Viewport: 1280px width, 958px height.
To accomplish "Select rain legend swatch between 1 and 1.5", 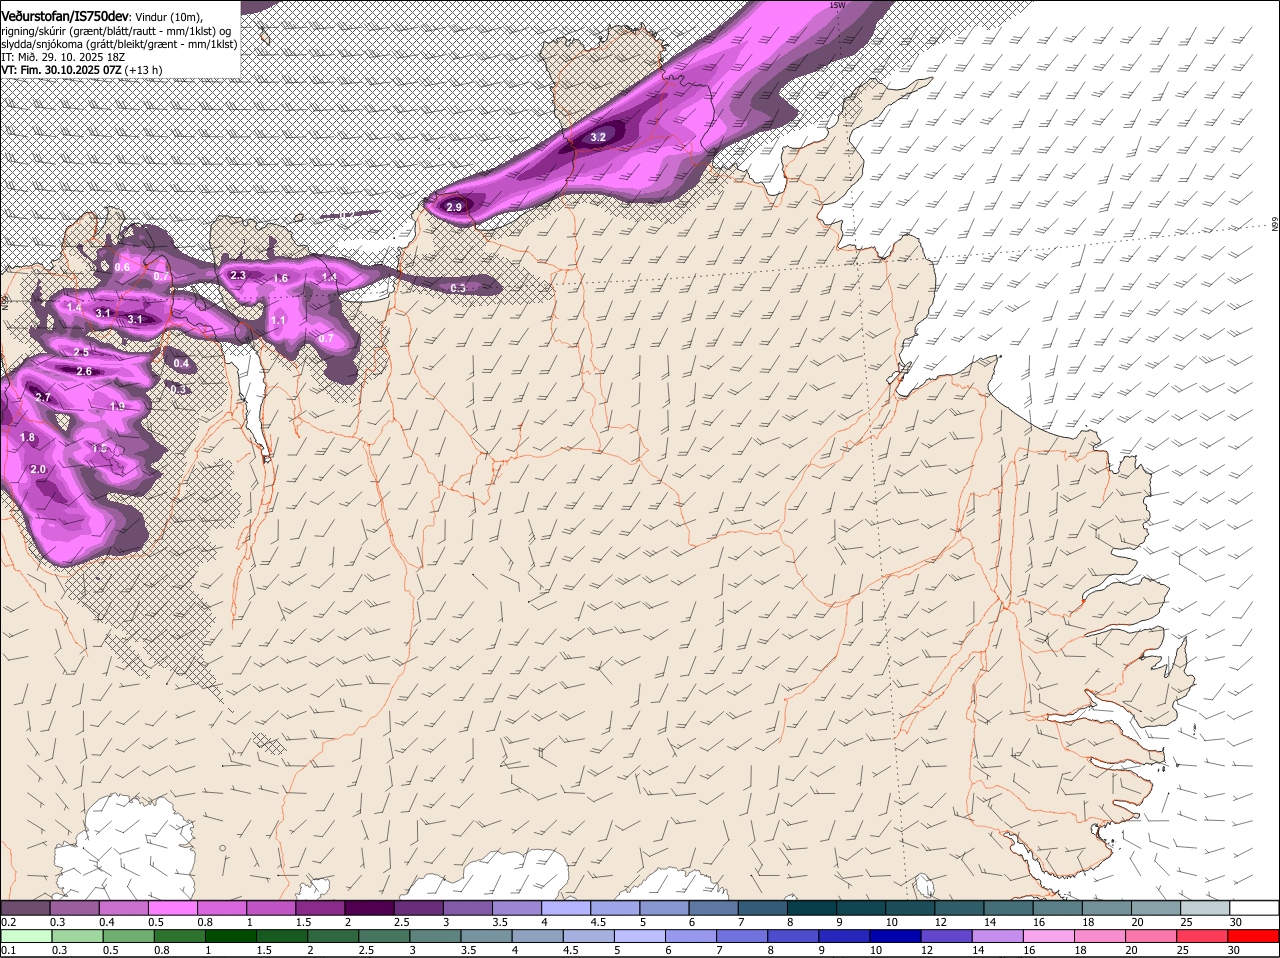I will pyautogui.click(x=233, y=936).
